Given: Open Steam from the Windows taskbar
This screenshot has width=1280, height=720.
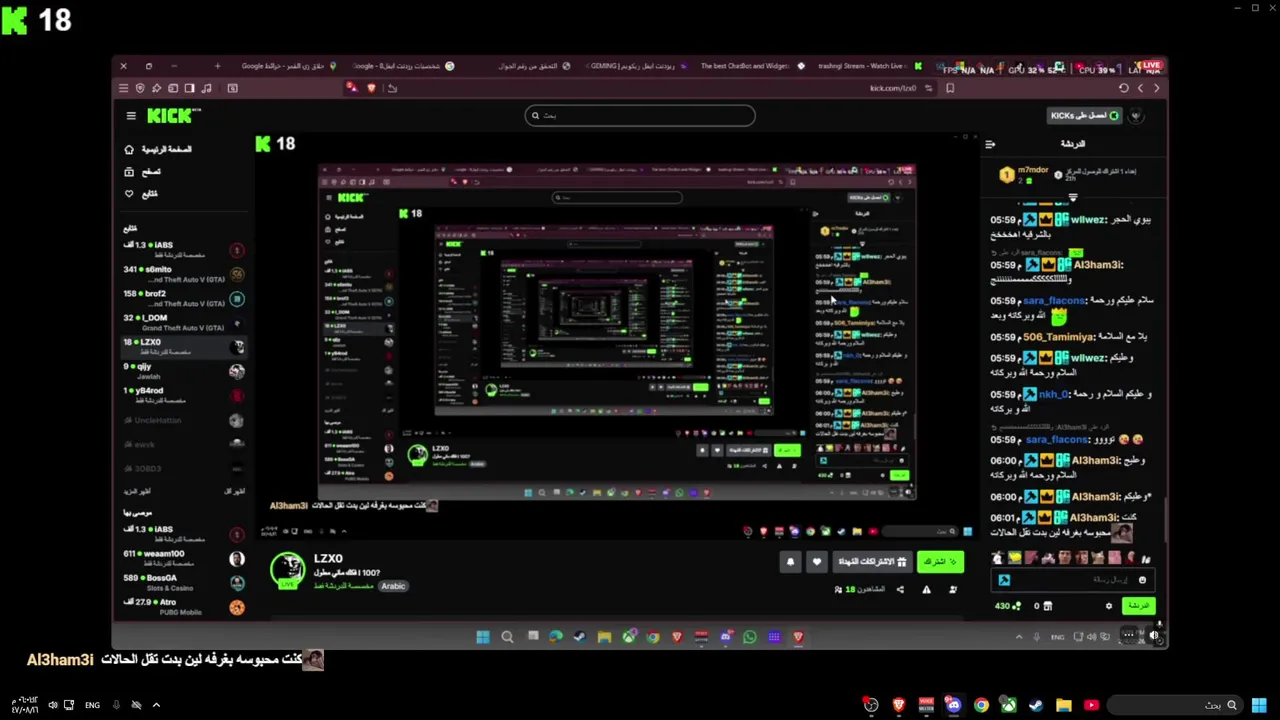Looking at the screenshot, I should click(x=1036, y=705).
